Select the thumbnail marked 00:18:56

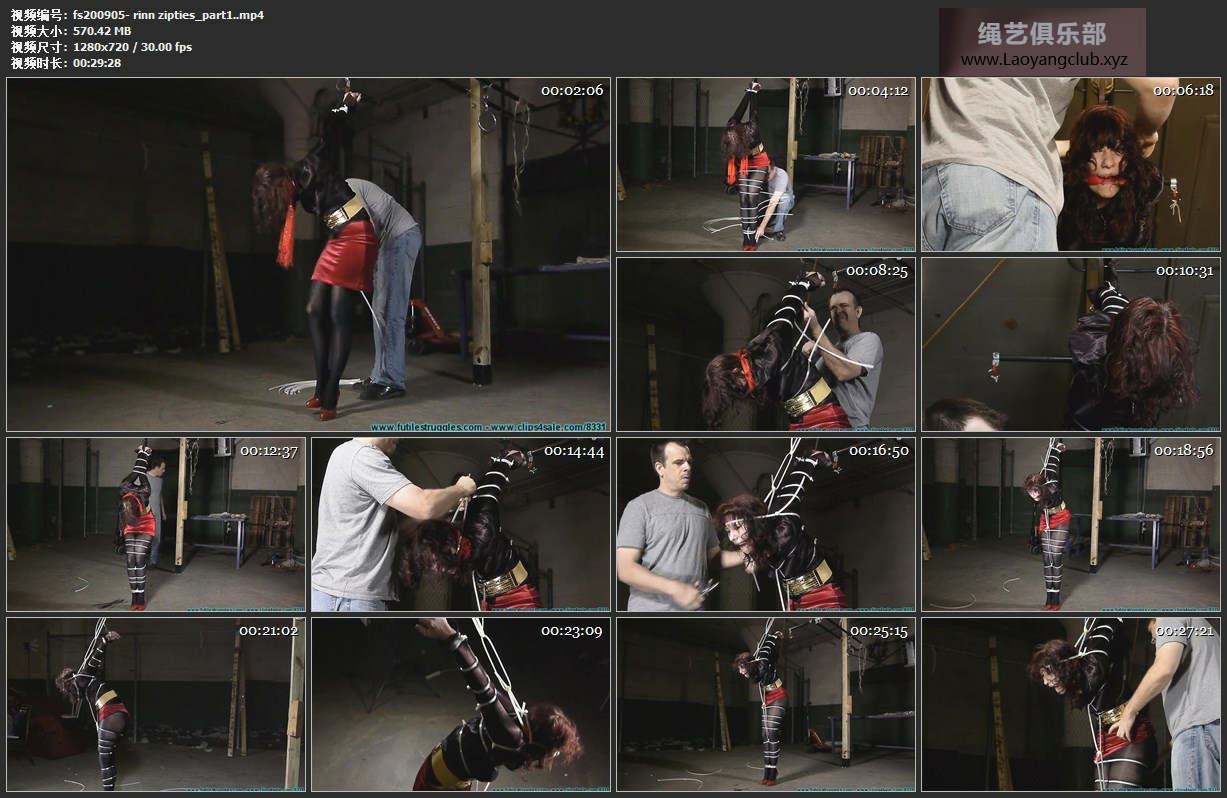1070,524
